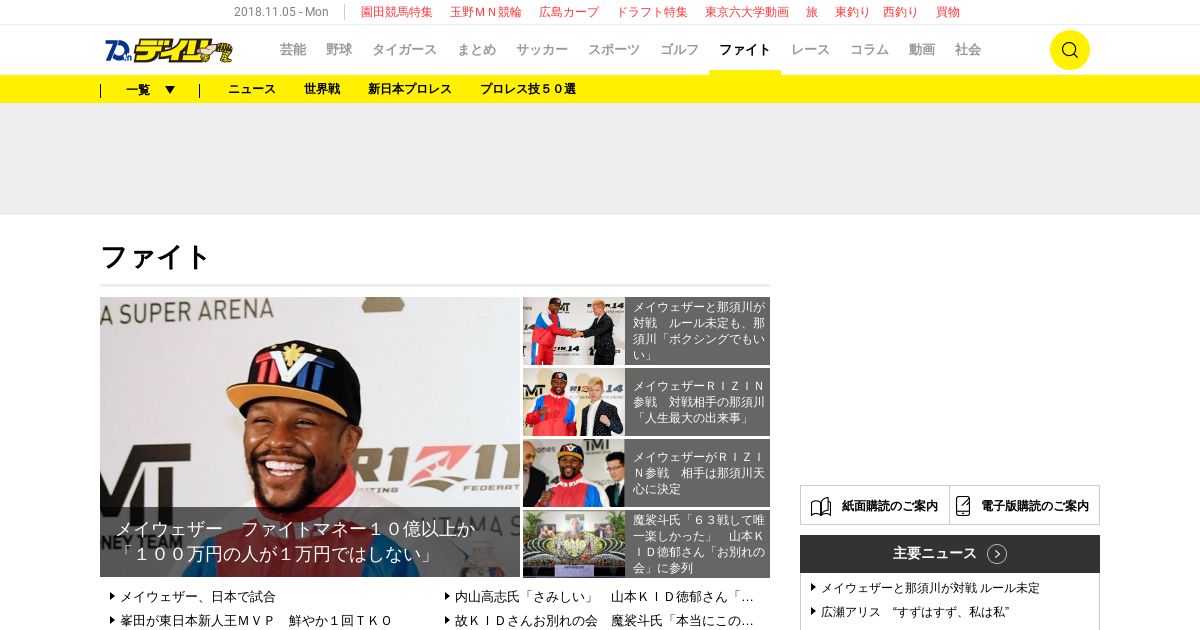
Task: Select 新日本プロレス in the yellow bar
Action: click(410, 89)
